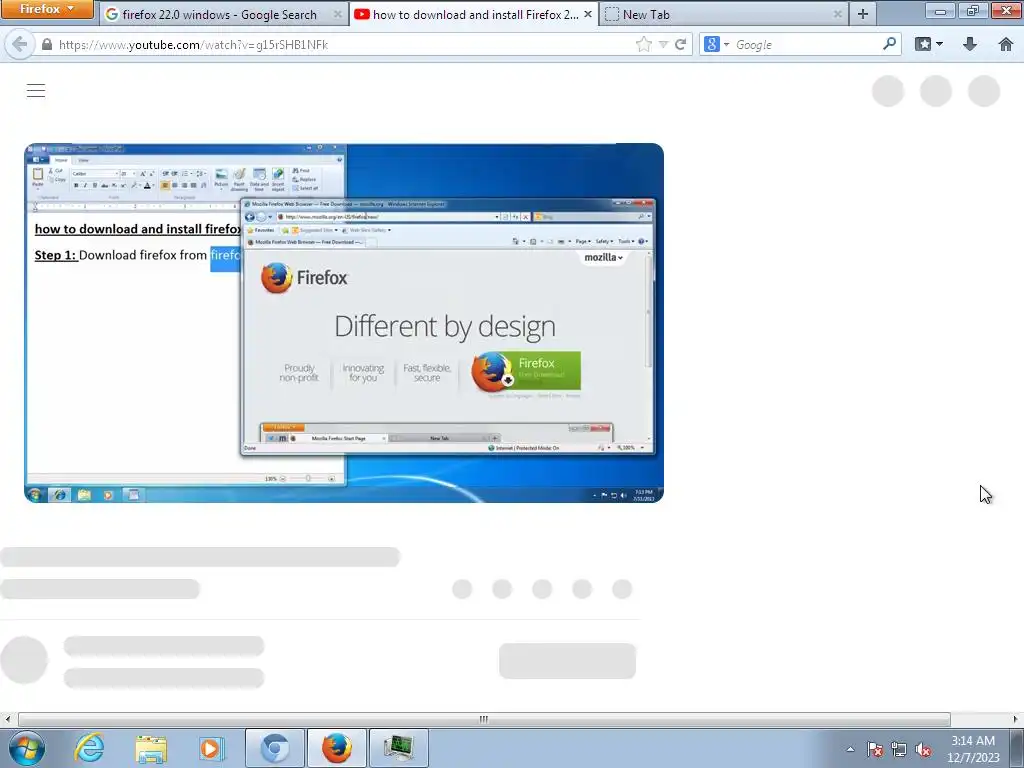Viewport: 1024px width, 768px height.
Task: Click the taskbar clock showing 3:14 AM
Action: [973, 749]
